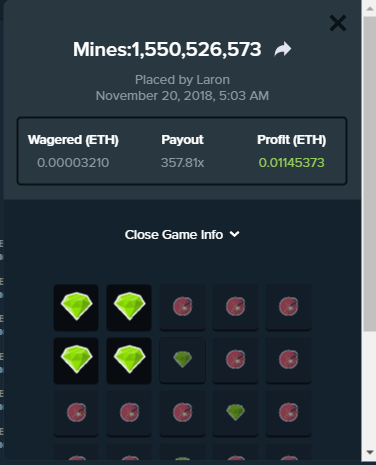The image size is (376, 465).
Task: Click the Payout column label
Action: [x=182, y=140]
